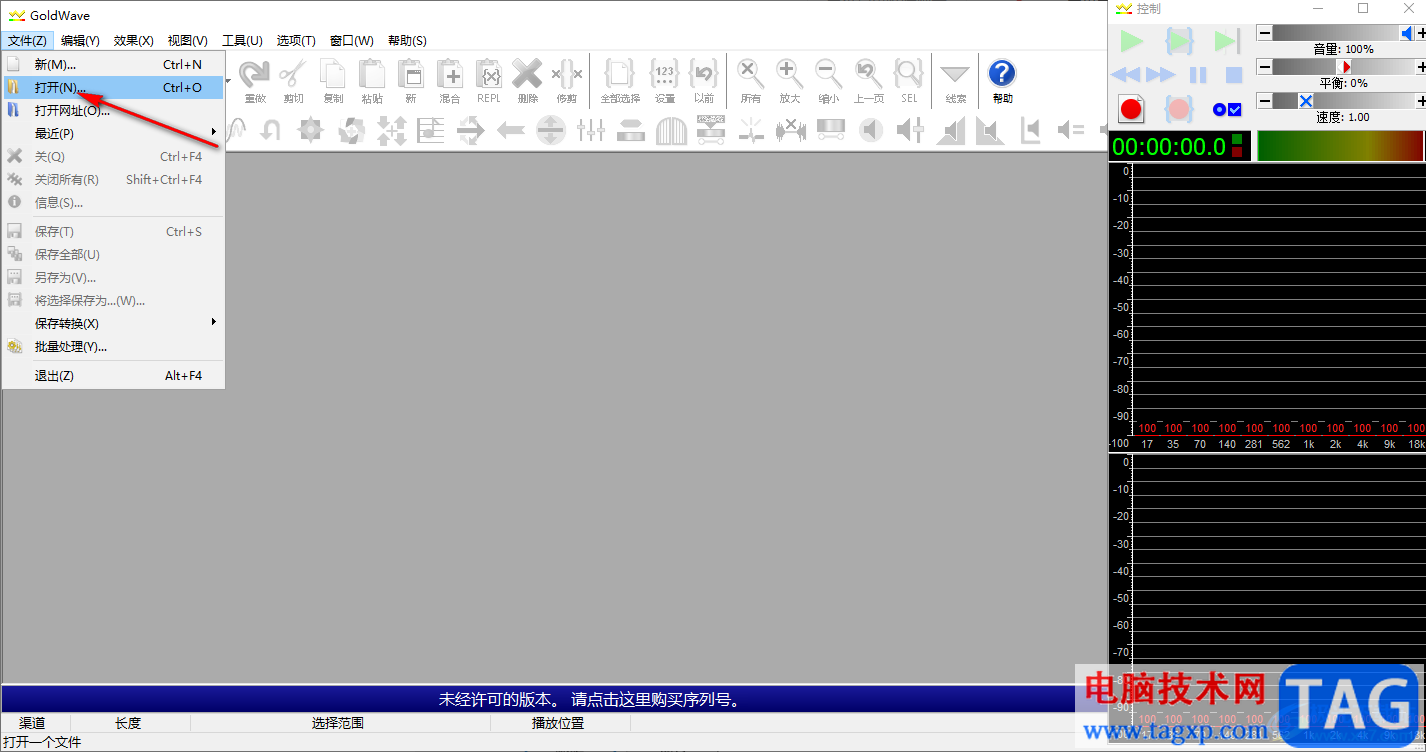Image resolution: width=1426 pixels, height=752 pixels.
Task: Decrease speed with minus button
Action: pyautogui.click(x=1264, y=101)
